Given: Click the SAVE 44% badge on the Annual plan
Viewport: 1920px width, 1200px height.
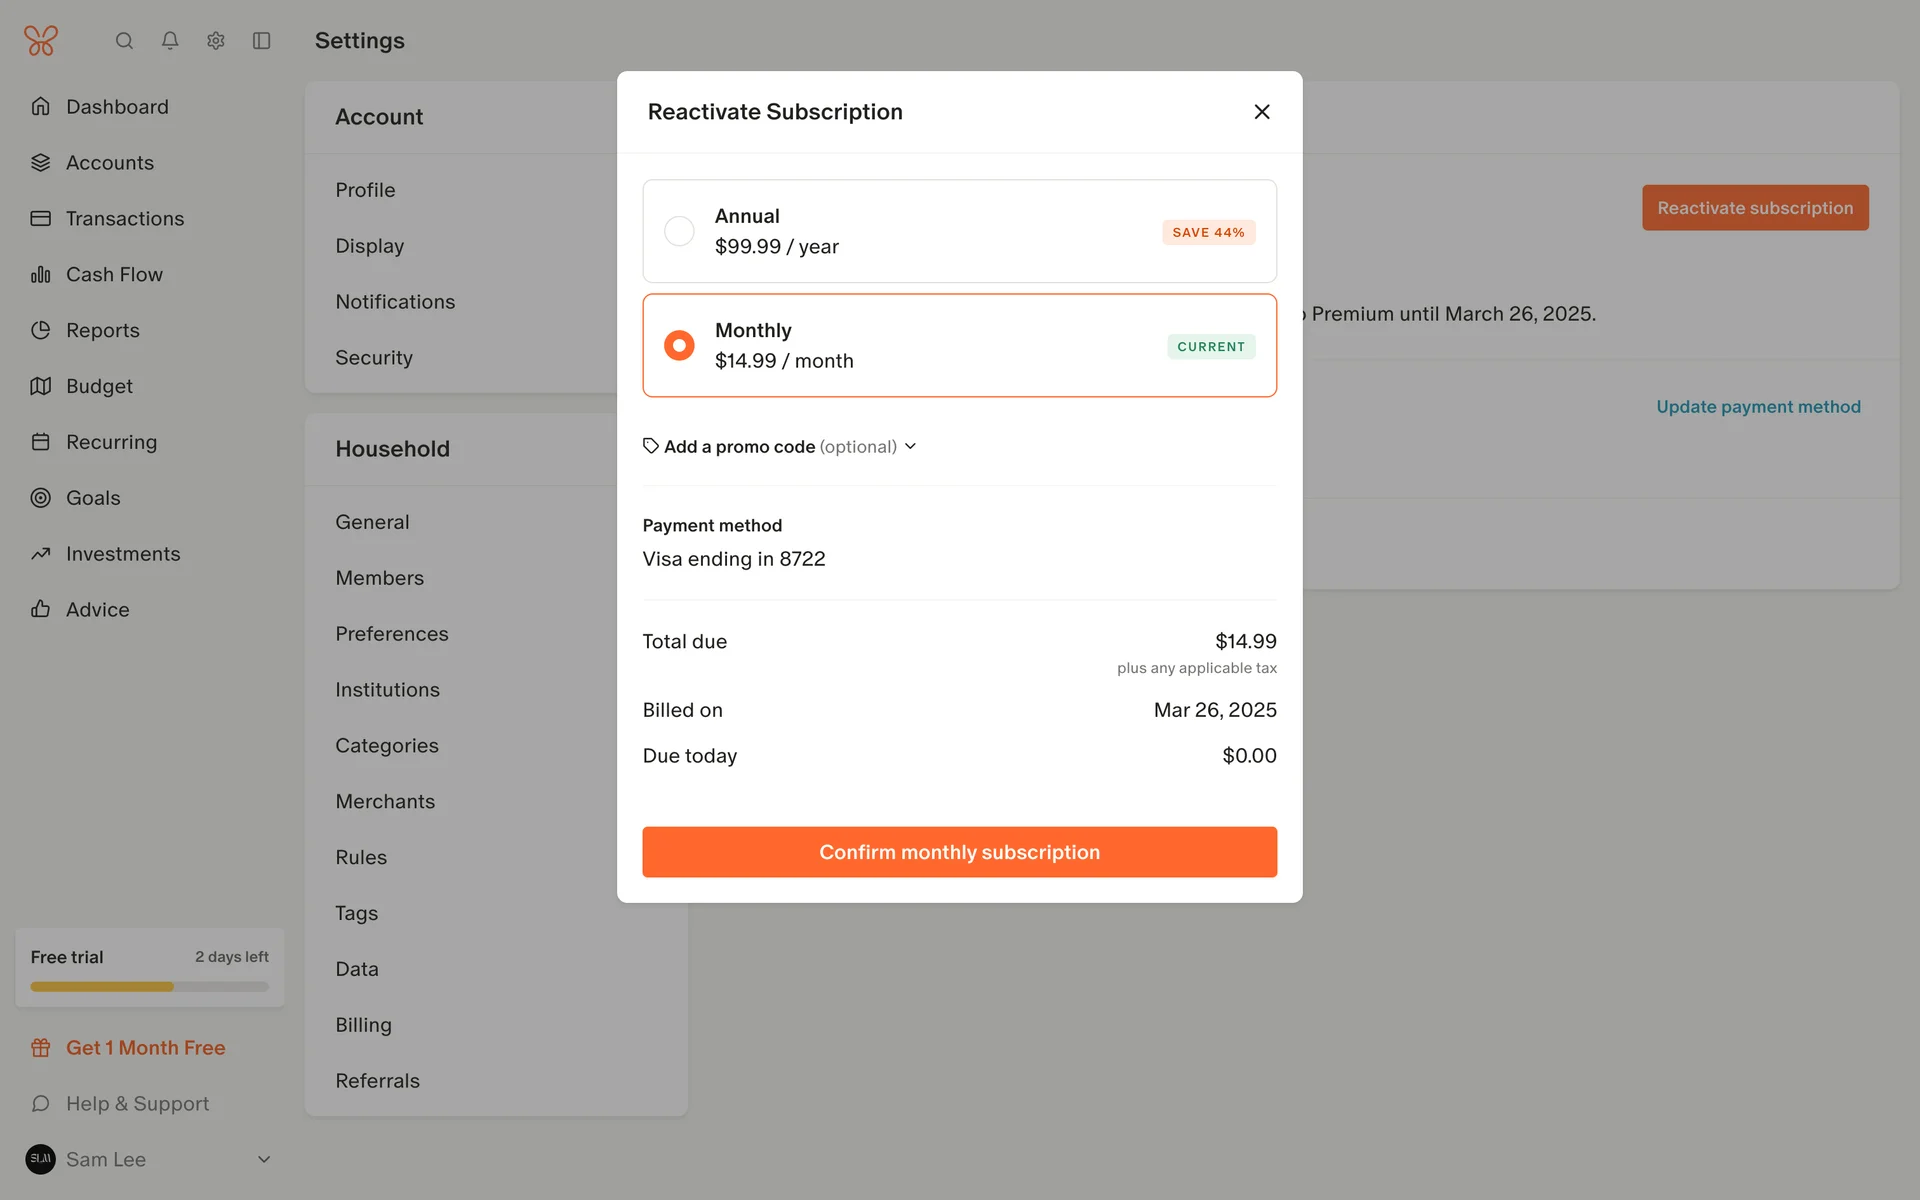Looking at the screenshot, I should point(1208,232).
